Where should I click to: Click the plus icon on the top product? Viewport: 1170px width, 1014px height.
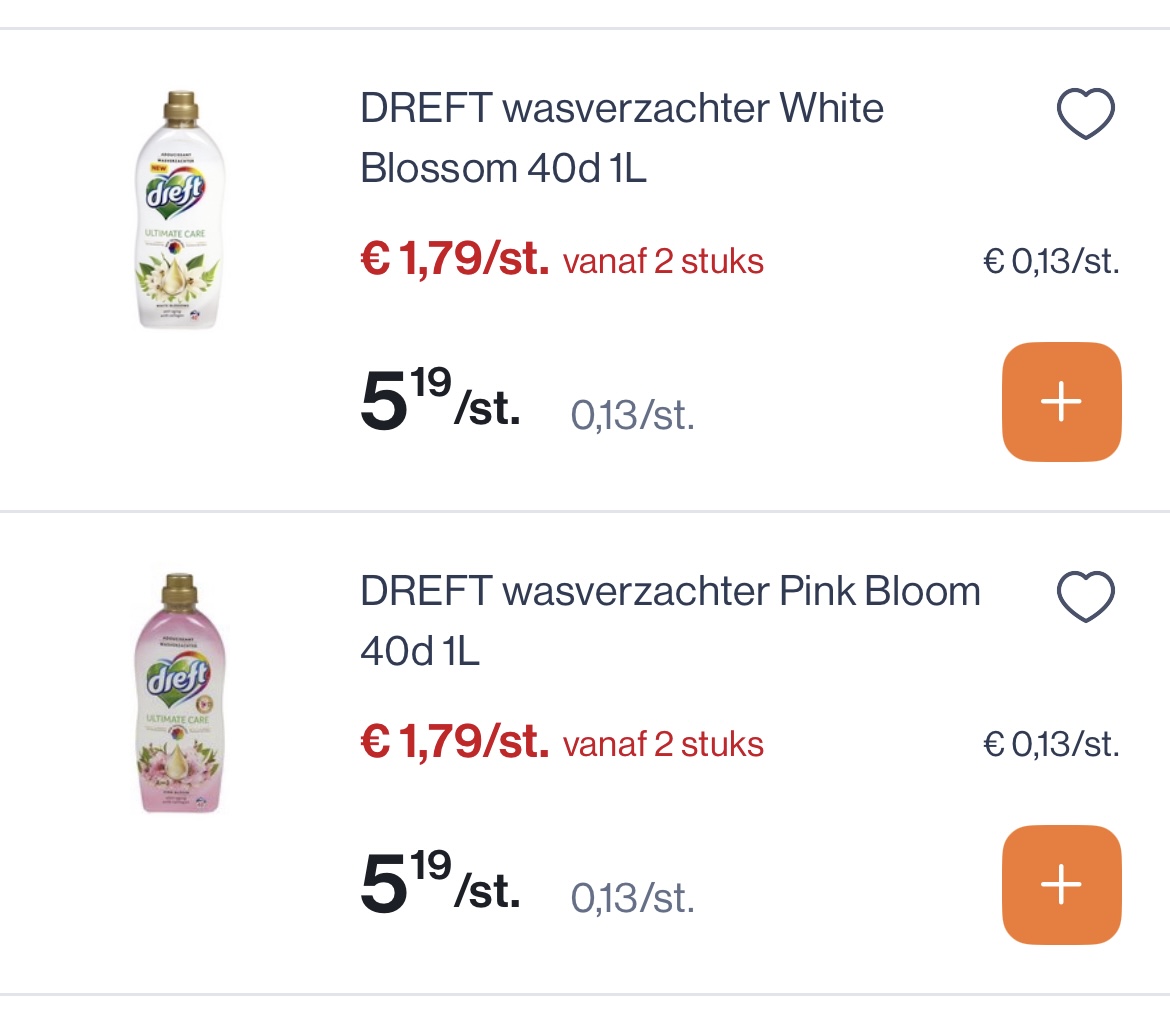tap(1061, 401)
